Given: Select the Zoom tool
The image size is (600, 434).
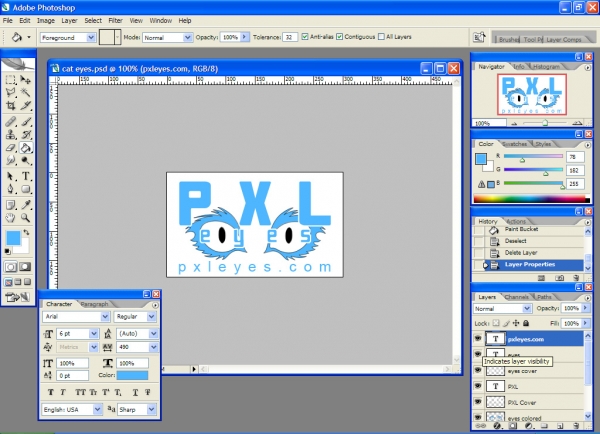Looking at the screenshot, I should (x=25, y=218).
